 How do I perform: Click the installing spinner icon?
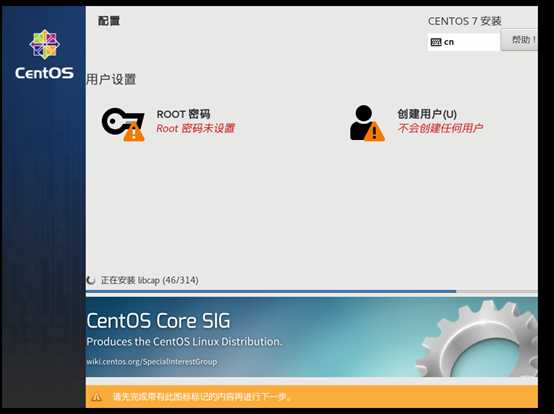click(91, 280)
